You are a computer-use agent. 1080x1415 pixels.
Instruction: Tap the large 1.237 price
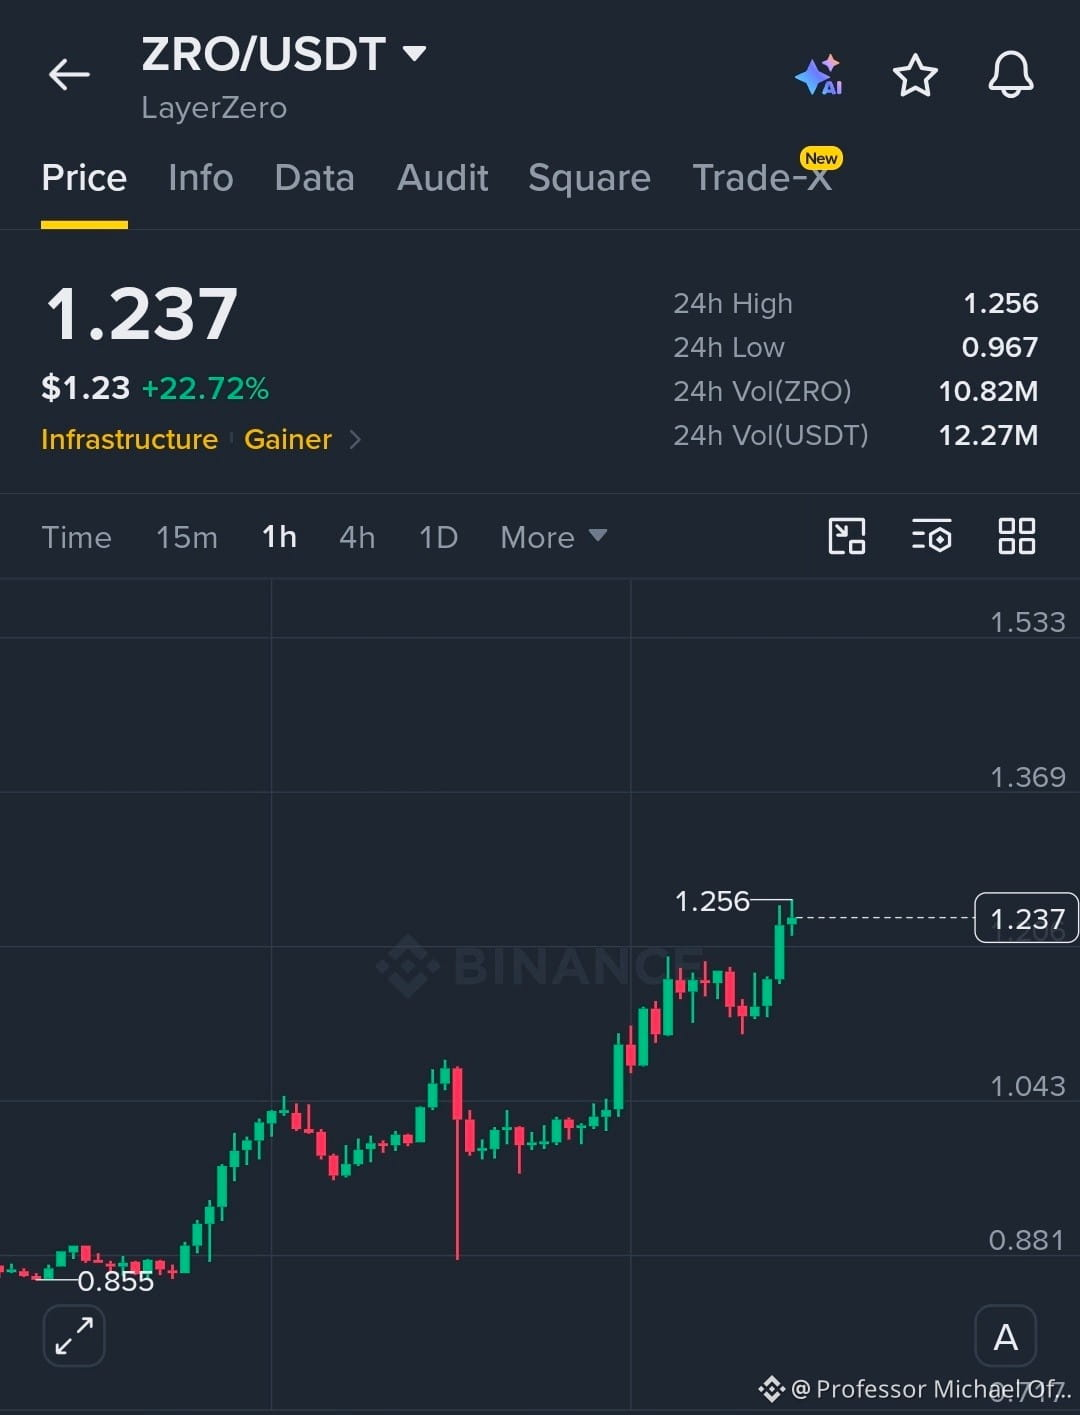142,314
